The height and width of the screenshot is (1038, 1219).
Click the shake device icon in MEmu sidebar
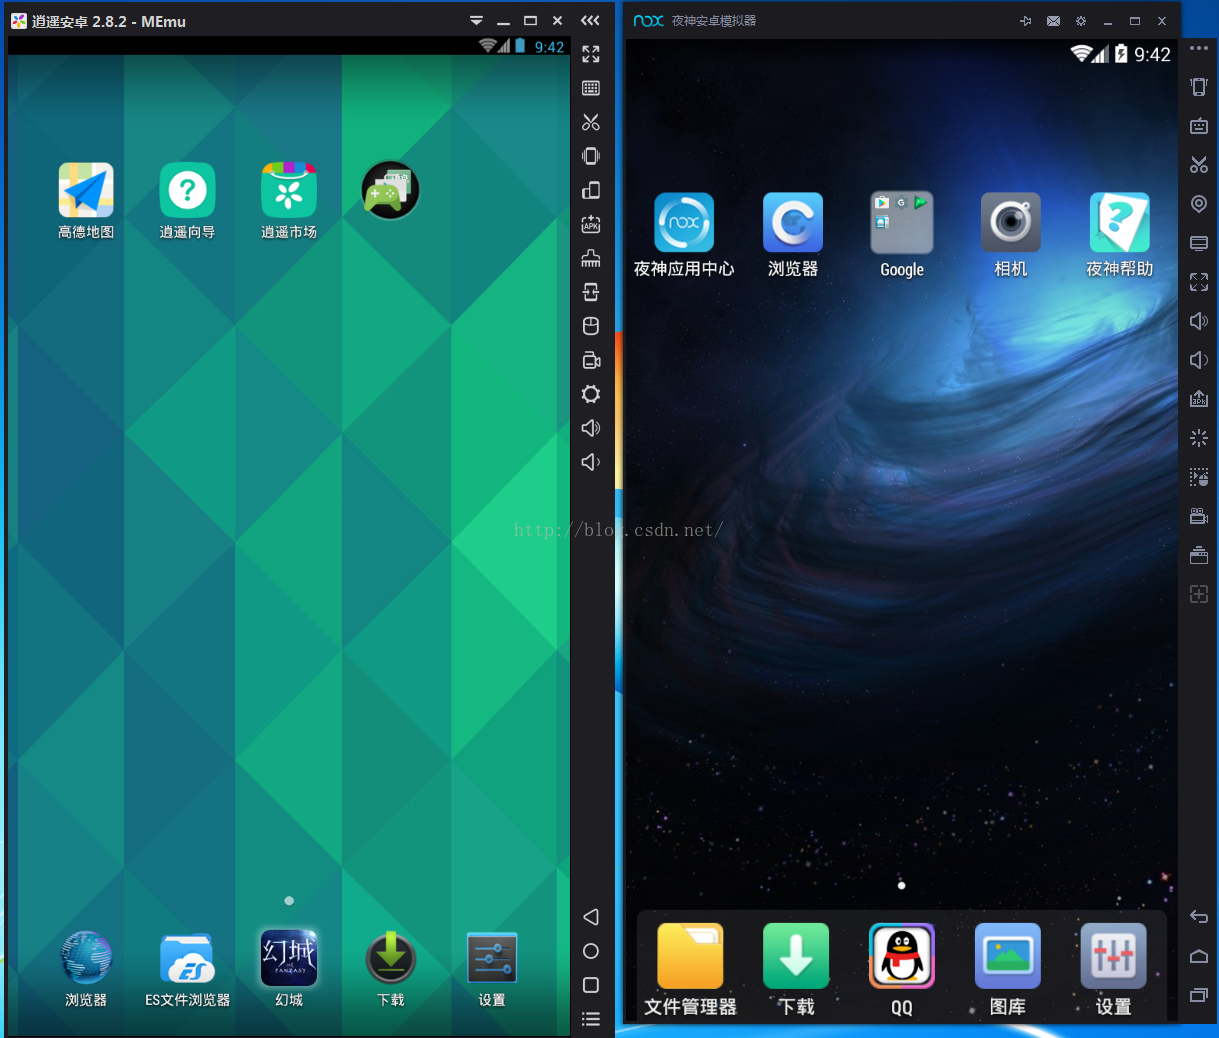591,156
